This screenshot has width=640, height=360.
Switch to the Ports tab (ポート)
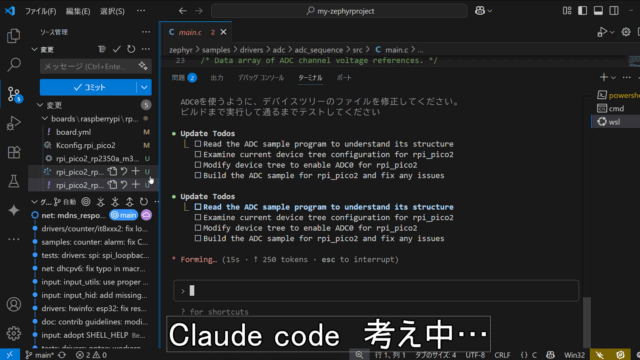point(344,78)
